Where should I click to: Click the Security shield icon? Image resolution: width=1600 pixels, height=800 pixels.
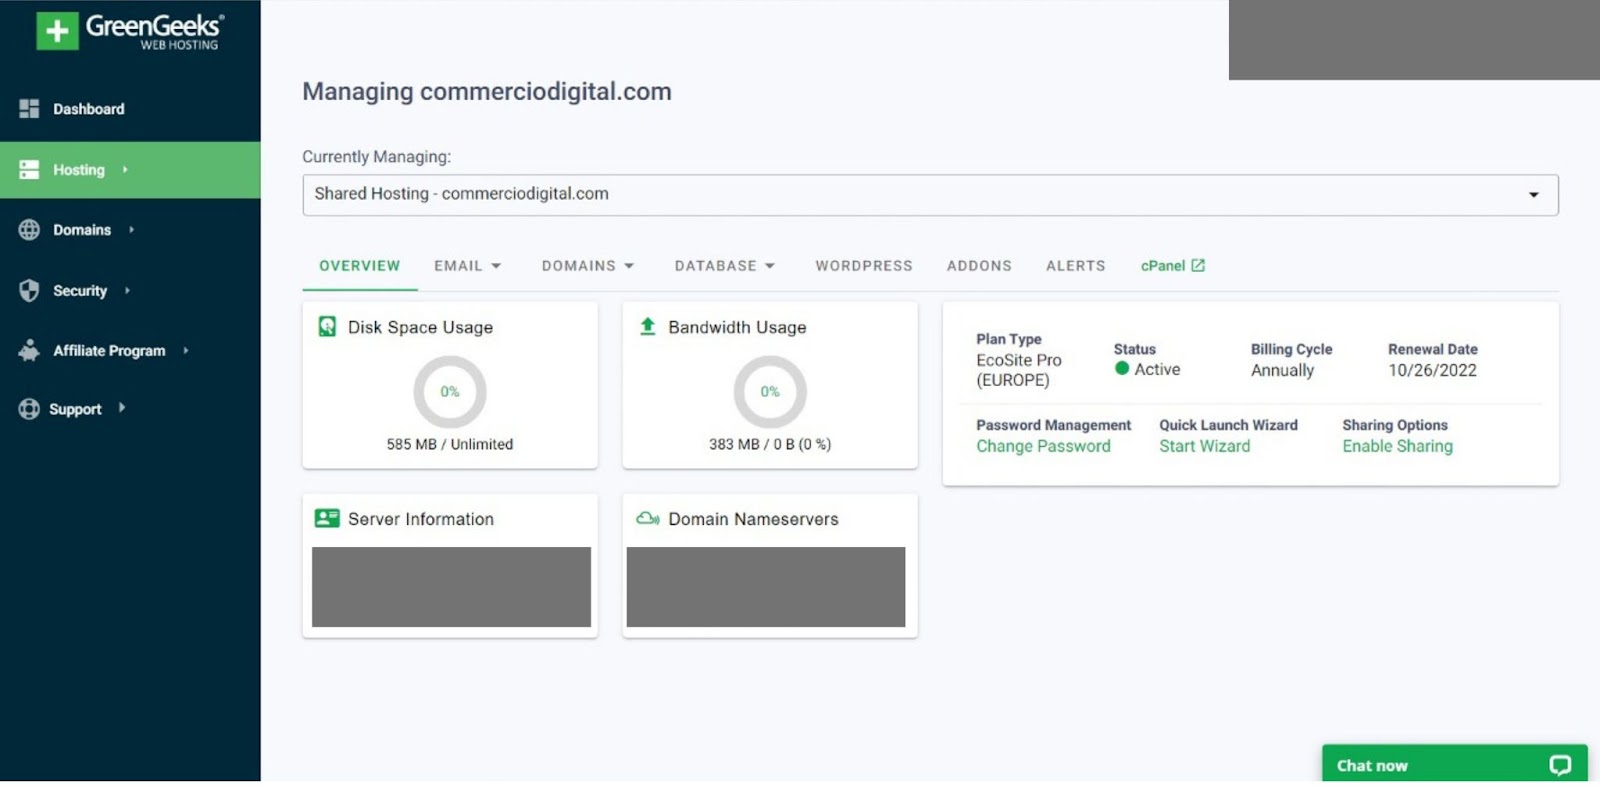point(29,290)
